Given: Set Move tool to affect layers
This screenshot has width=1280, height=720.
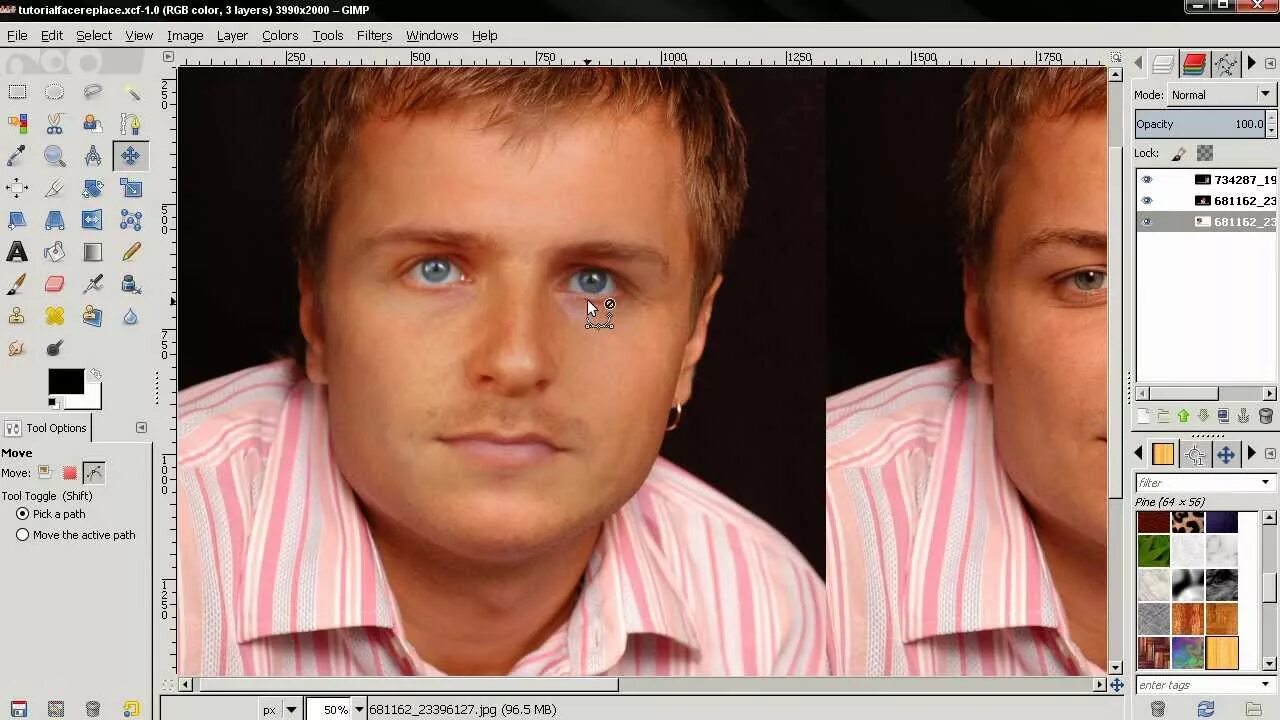Looking at the screenshot, I should [x=44, y=473].
